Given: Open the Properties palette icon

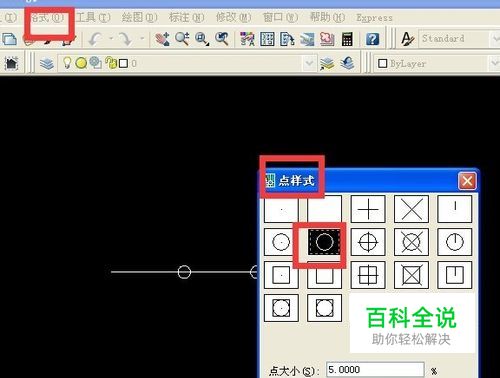Looking at the screenshot, I should (x=247, y=39).
